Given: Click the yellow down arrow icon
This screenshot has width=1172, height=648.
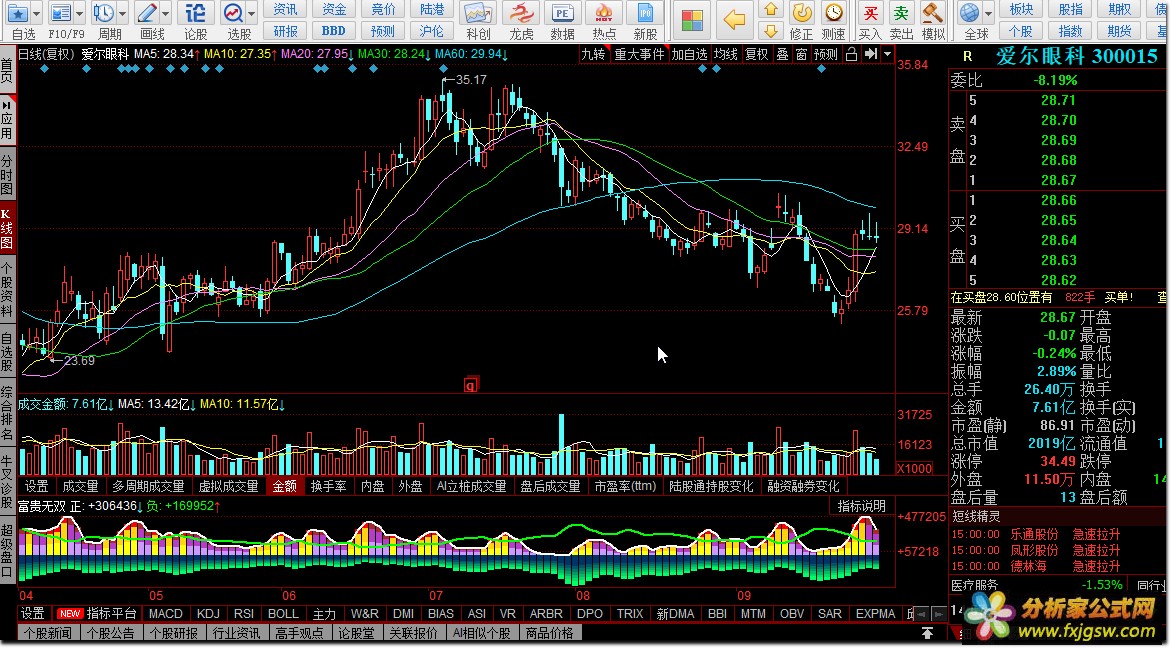Looking at the screenshot, I should coord(771,31).
